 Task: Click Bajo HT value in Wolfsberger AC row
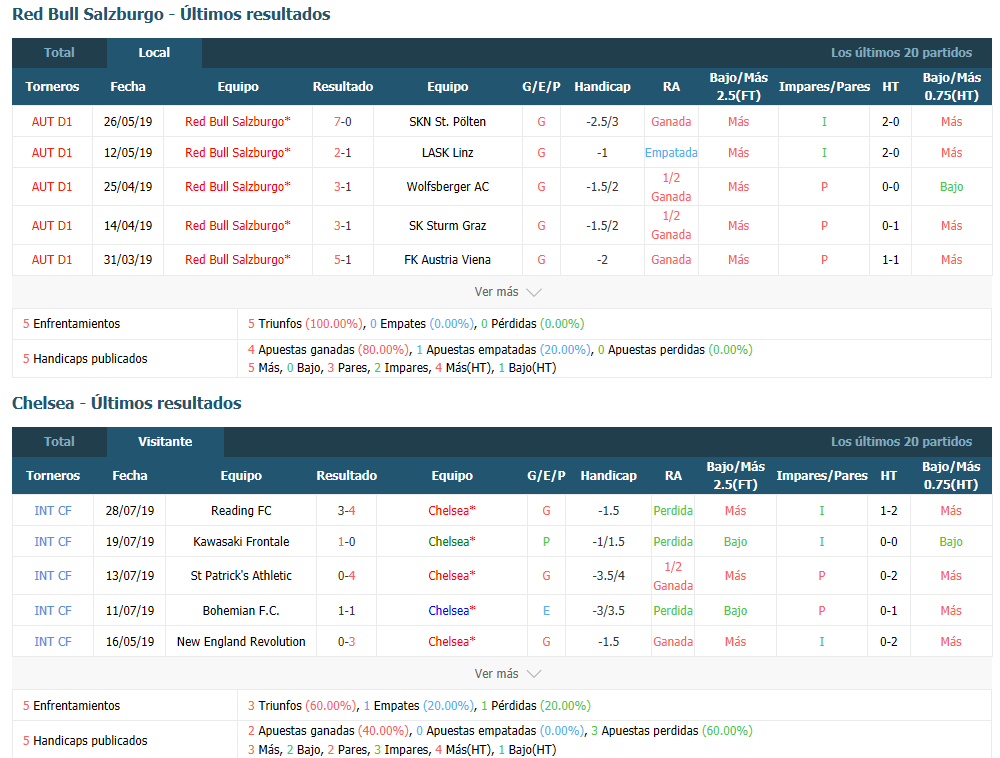(x=952, y=187)
